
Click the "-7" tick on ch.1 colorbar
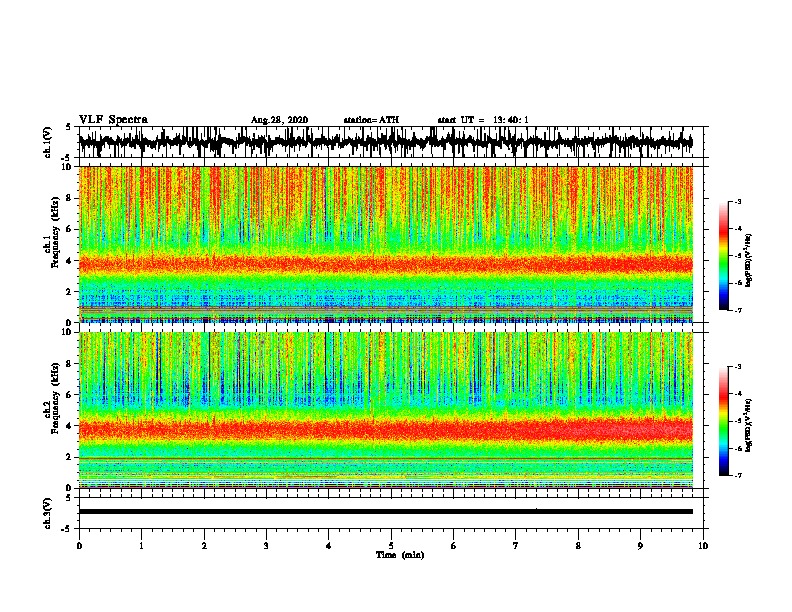737,310
